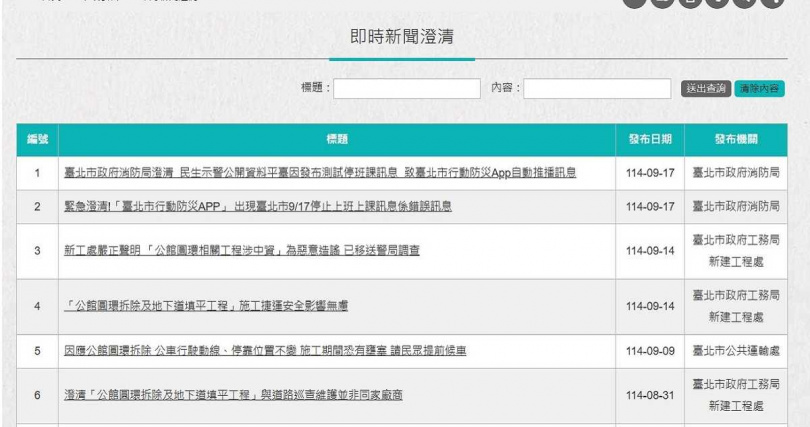Click 臺北市公共運輸處 agency cell
Viewport: 810px width, 427px height.
(x=736, y=351)
